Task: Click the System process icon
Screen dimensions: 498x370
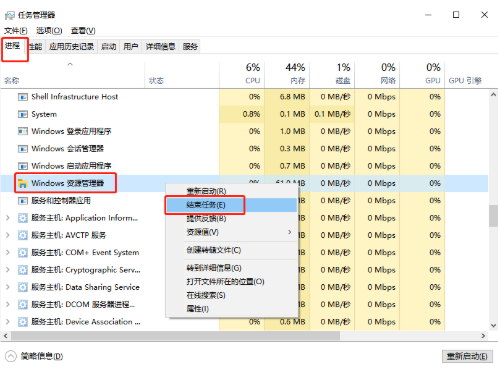Action: tap(22, 114)
